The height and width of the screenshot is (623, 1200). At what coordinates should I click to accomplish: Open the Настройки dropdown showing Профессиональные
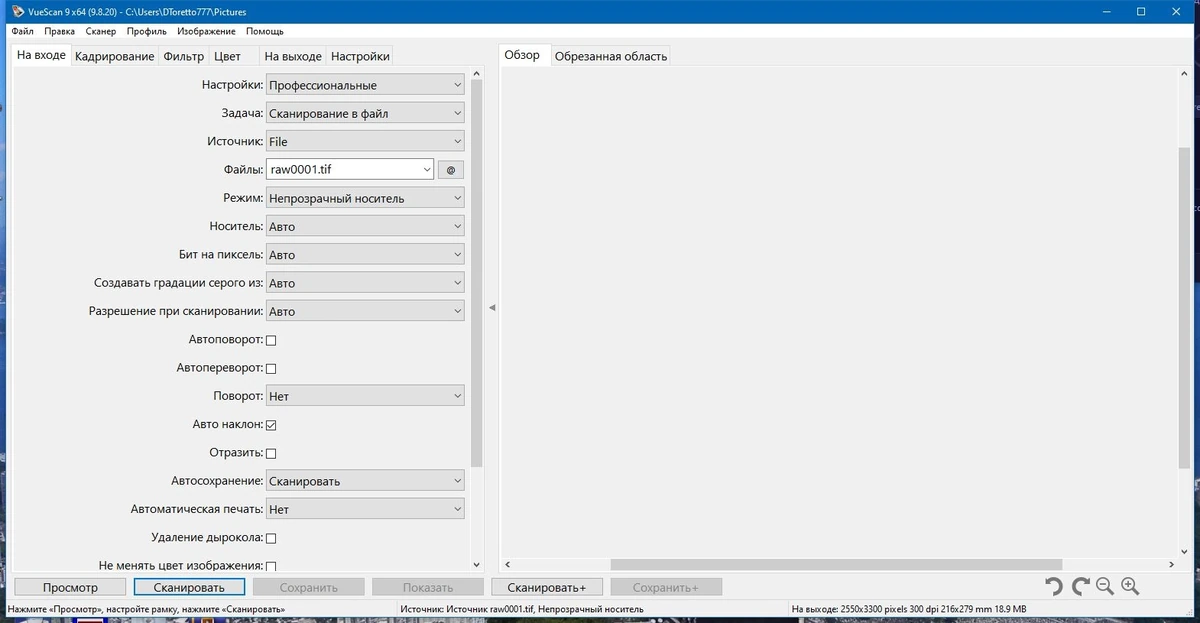pos(365,85)
